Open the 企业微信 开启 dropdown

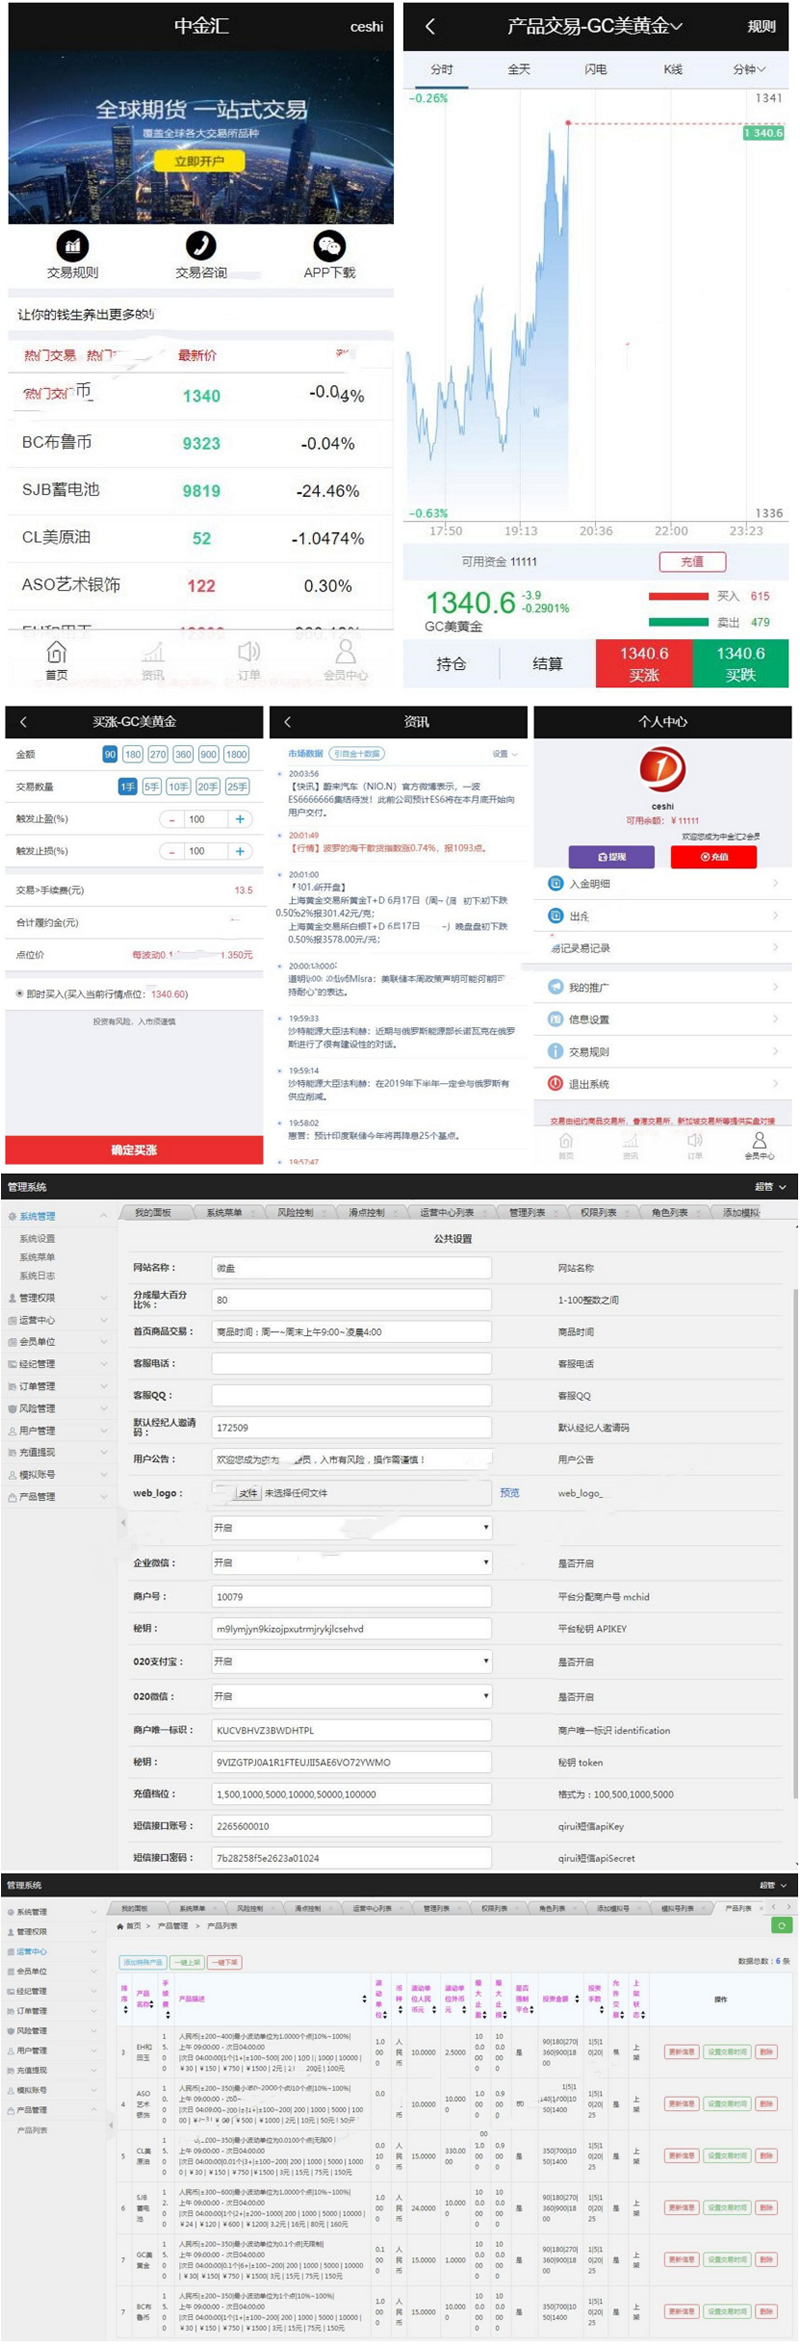coord(351,1562)
